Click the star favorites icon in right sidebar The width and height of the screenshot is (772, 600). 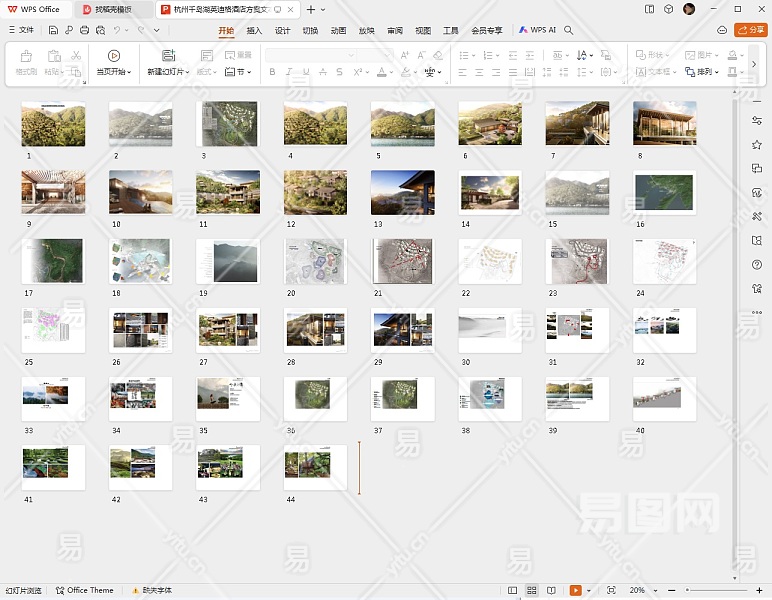coord(757,145)
